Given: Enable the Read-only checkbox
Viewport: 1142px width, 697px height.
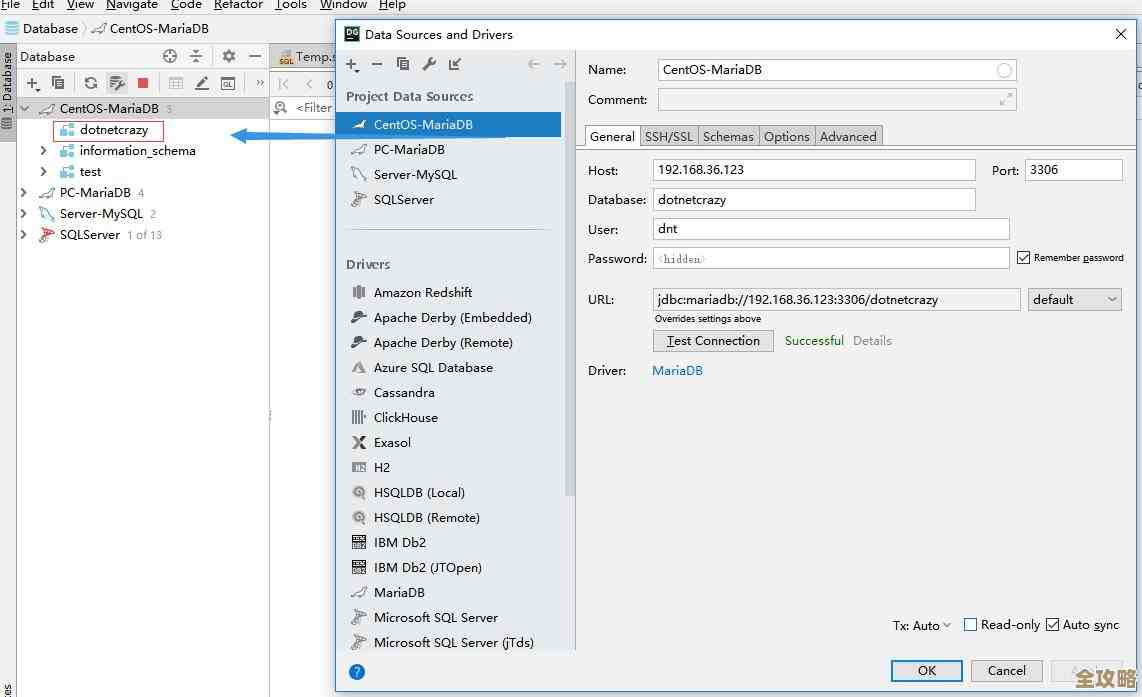Looking at the screenshot, I should (x=969, y=624).
